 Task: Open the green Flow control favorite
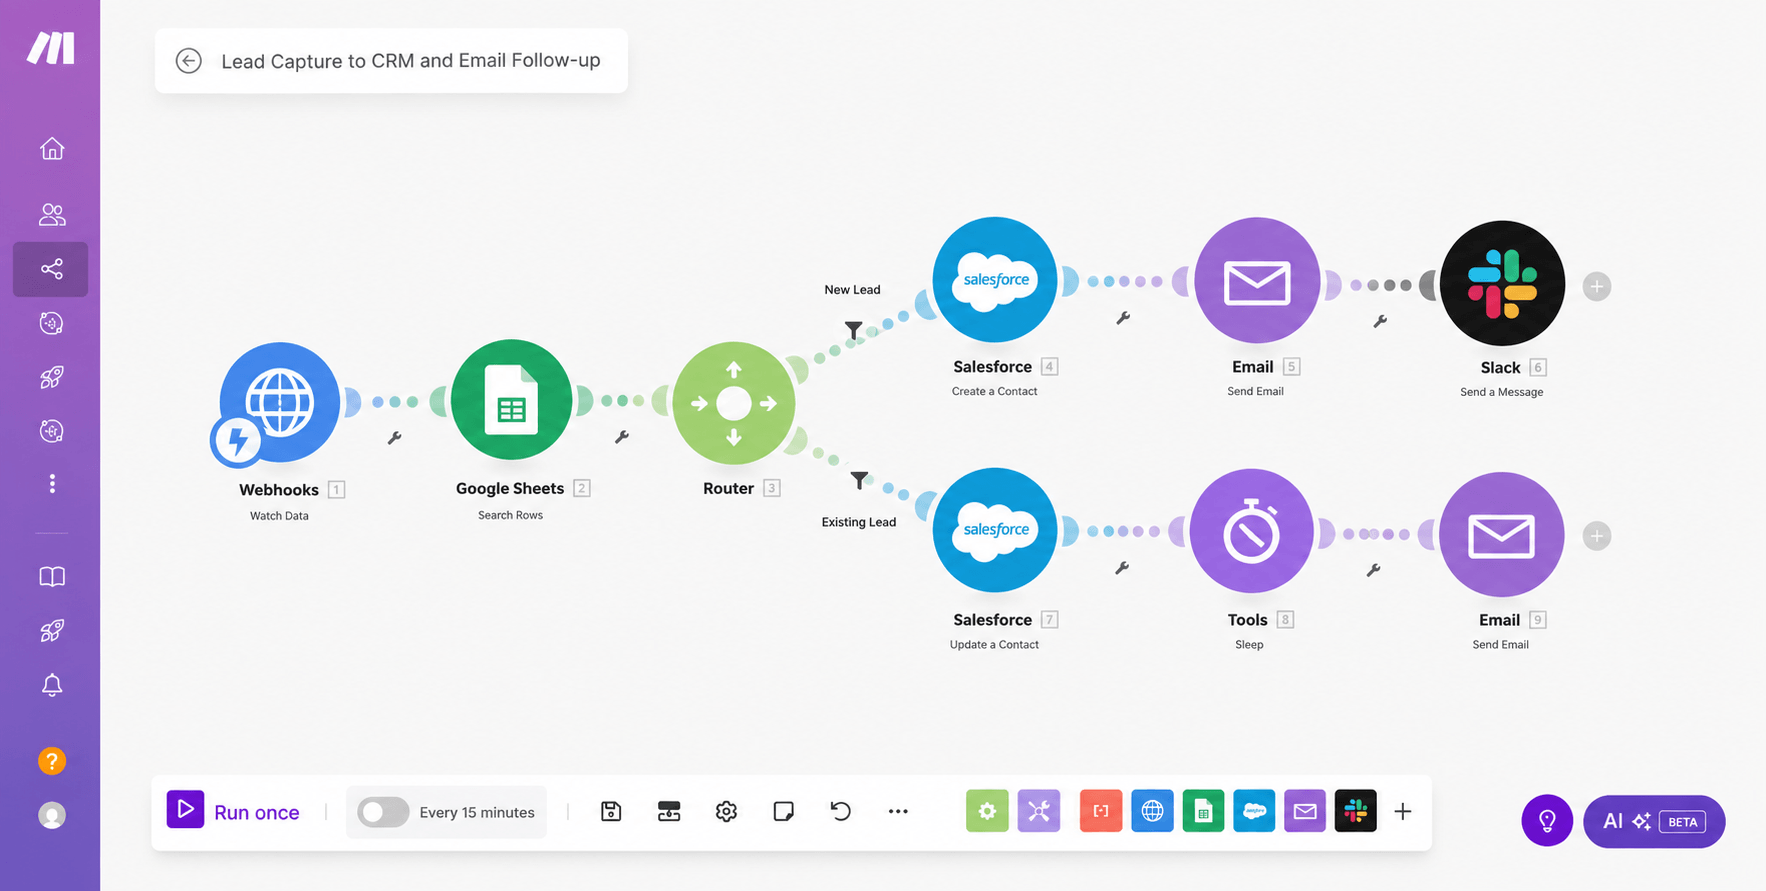[987, 811]
